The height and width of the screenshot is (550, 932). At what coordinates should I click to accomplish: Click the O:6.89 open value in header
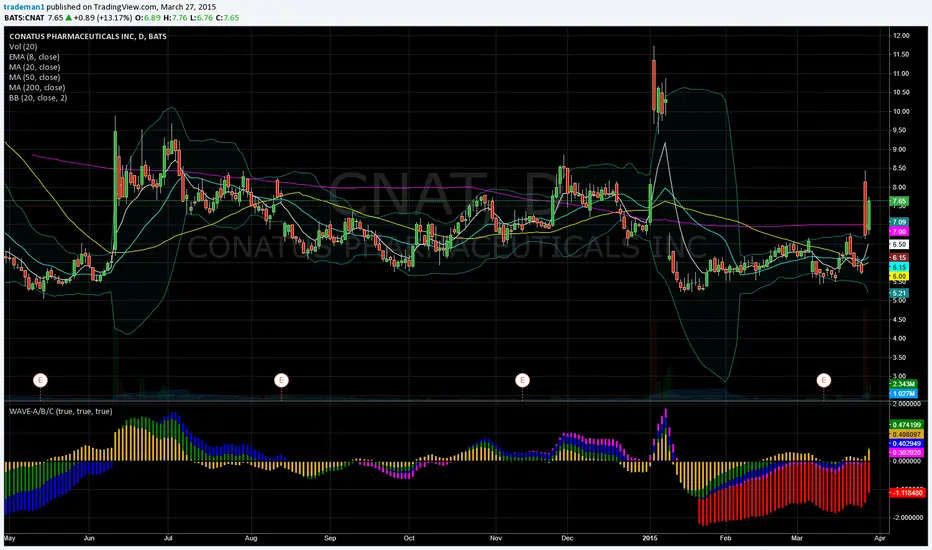click(x=149, y=18)
